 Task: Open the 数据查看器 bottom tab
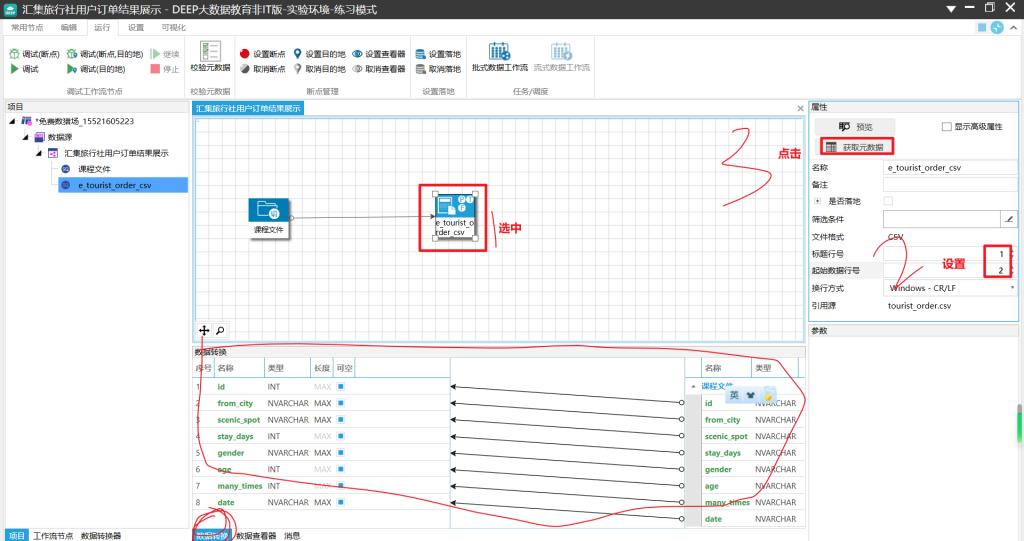pyautogui.click(x=256, y=536)
